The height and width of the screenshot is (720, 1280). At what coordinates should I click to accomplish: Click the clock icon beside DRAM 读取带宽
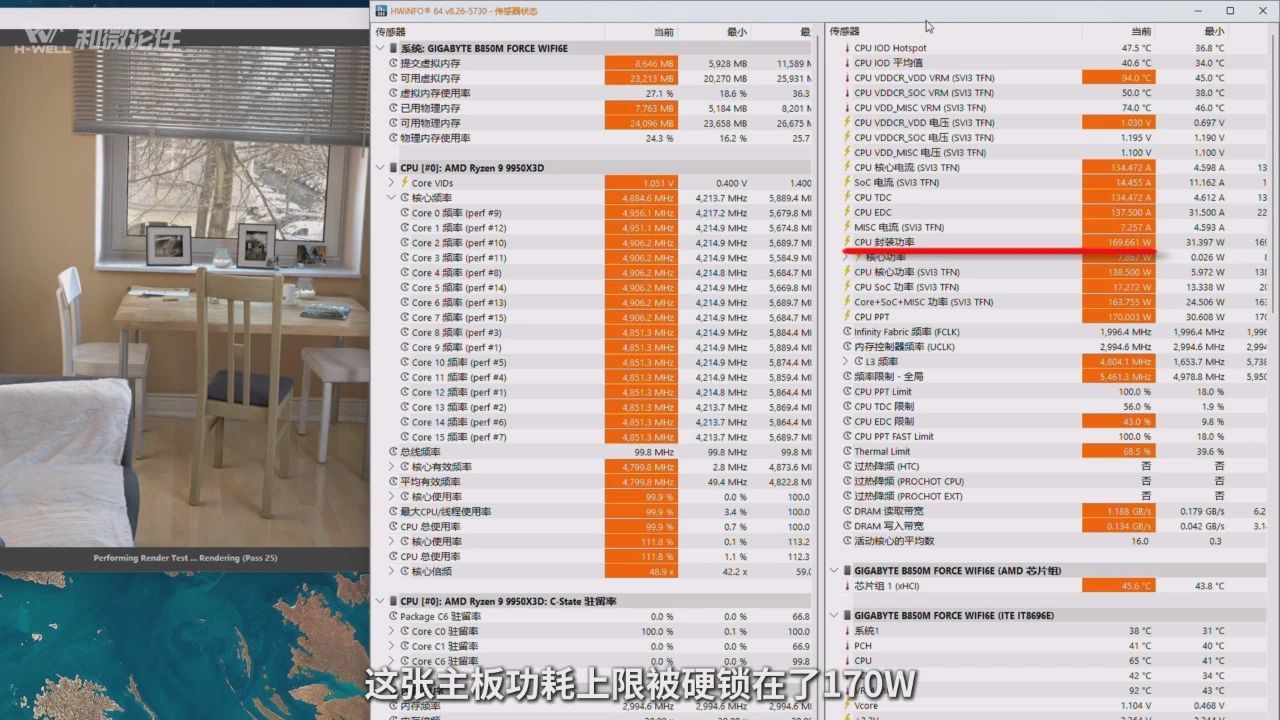coord(847,512)
